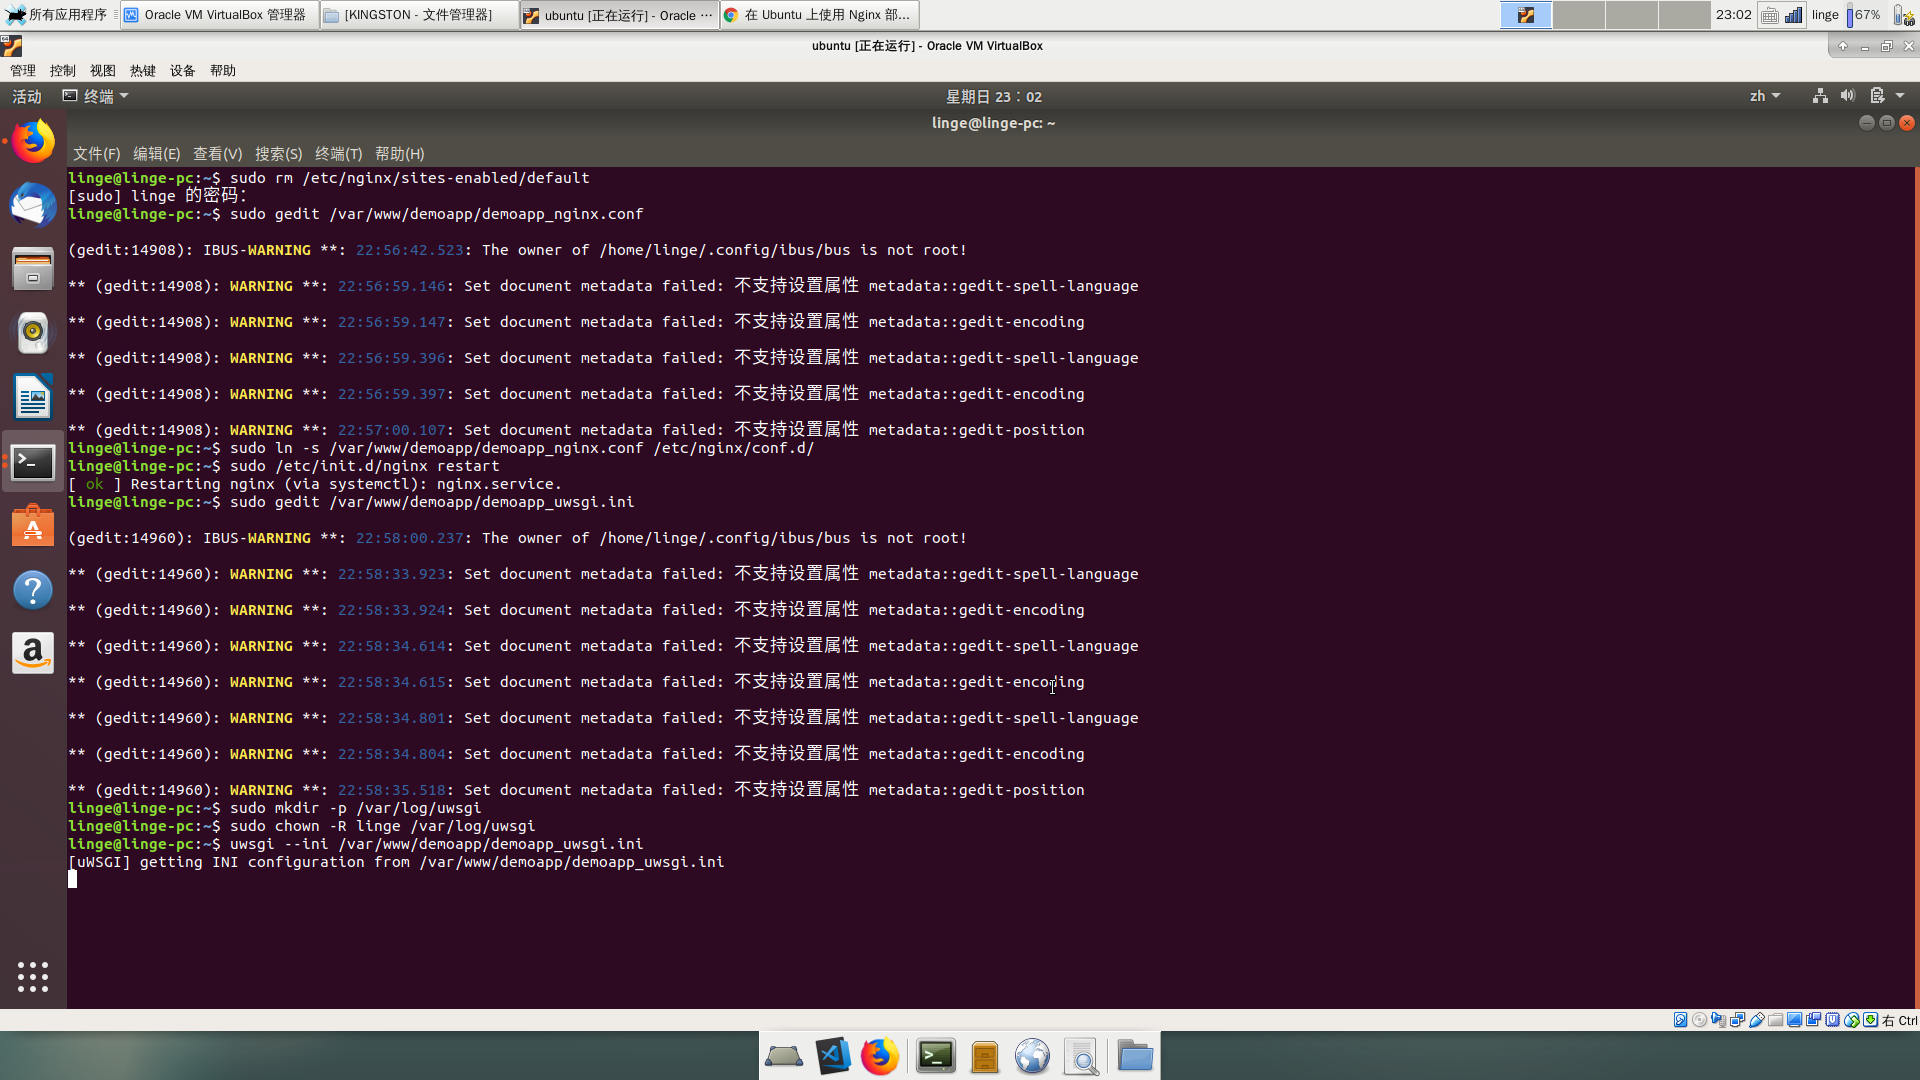Switch to the KINGSTON file manager tab
The image size is (1920, 1080).
(x=419, y=15)
